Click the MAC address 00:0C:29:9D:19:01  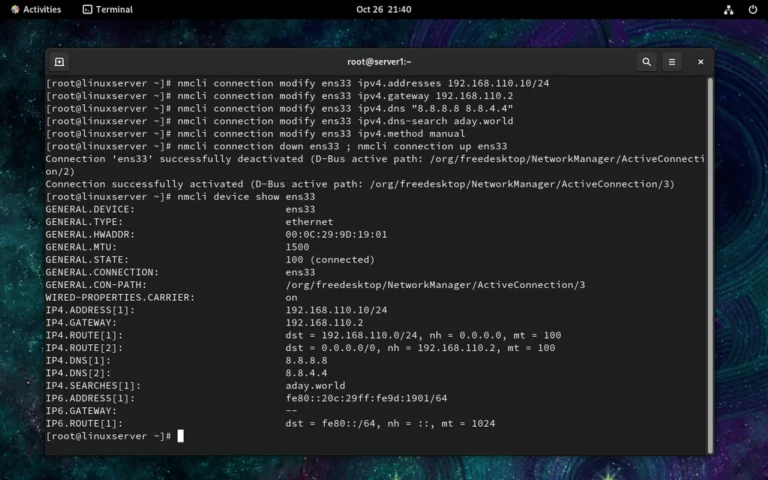point(336,234)
